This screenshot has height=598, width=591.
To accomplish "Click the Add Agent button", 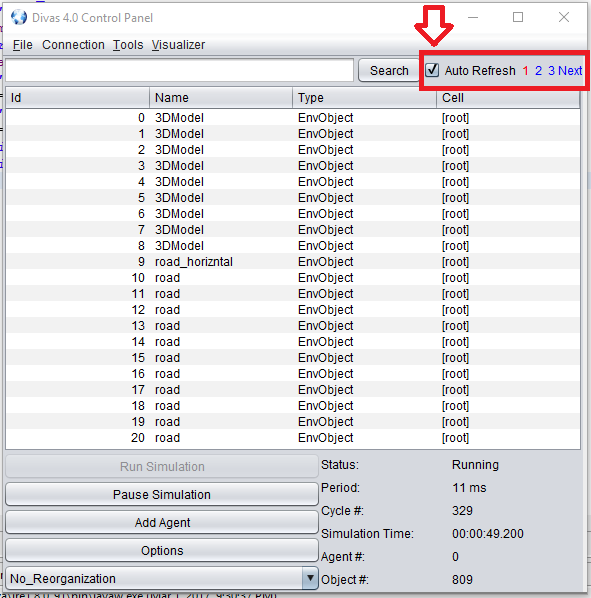I will pos(162,522).
